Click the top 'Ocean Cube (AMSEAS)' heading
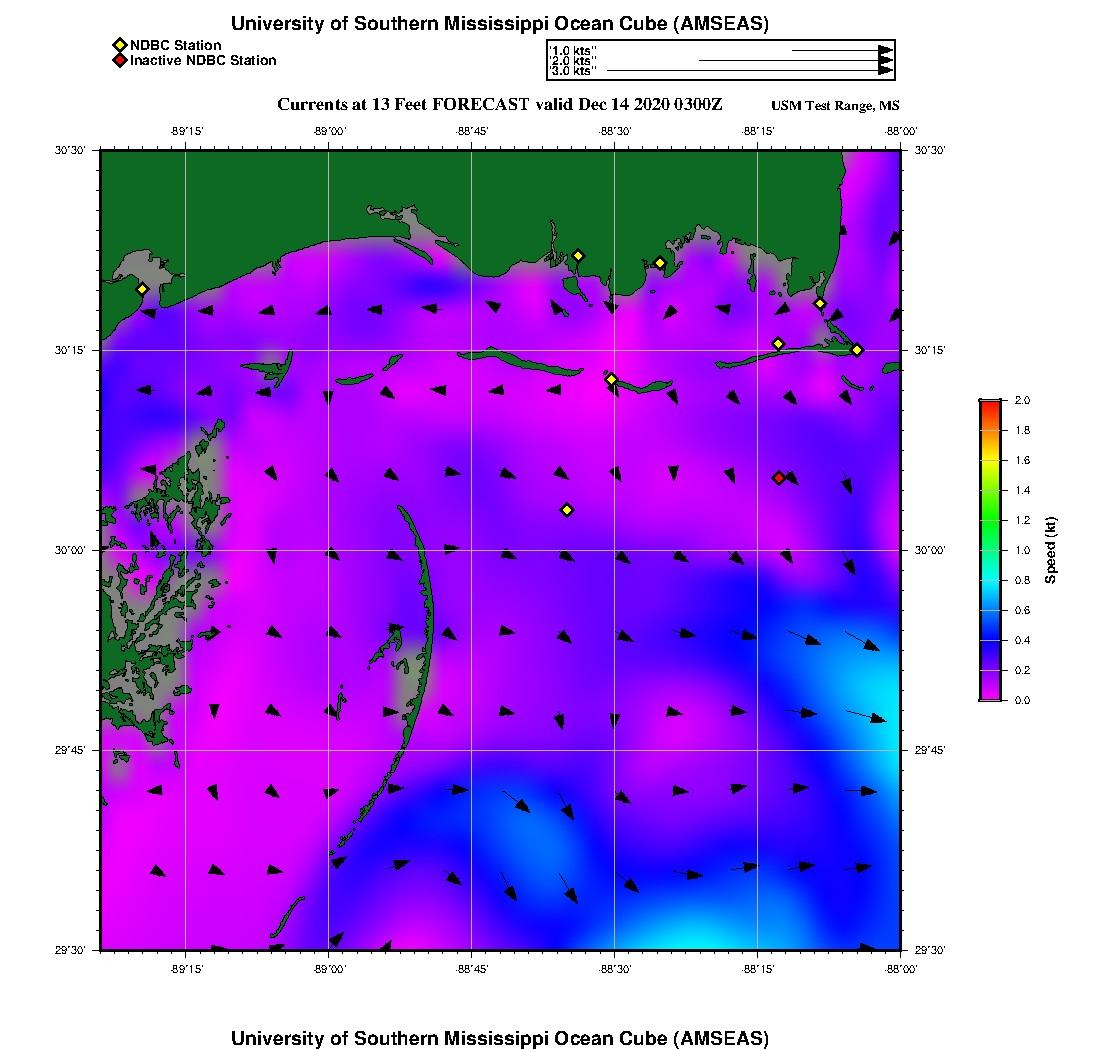The width and height of the screenshot is (1100, 1050). (500, 23)
